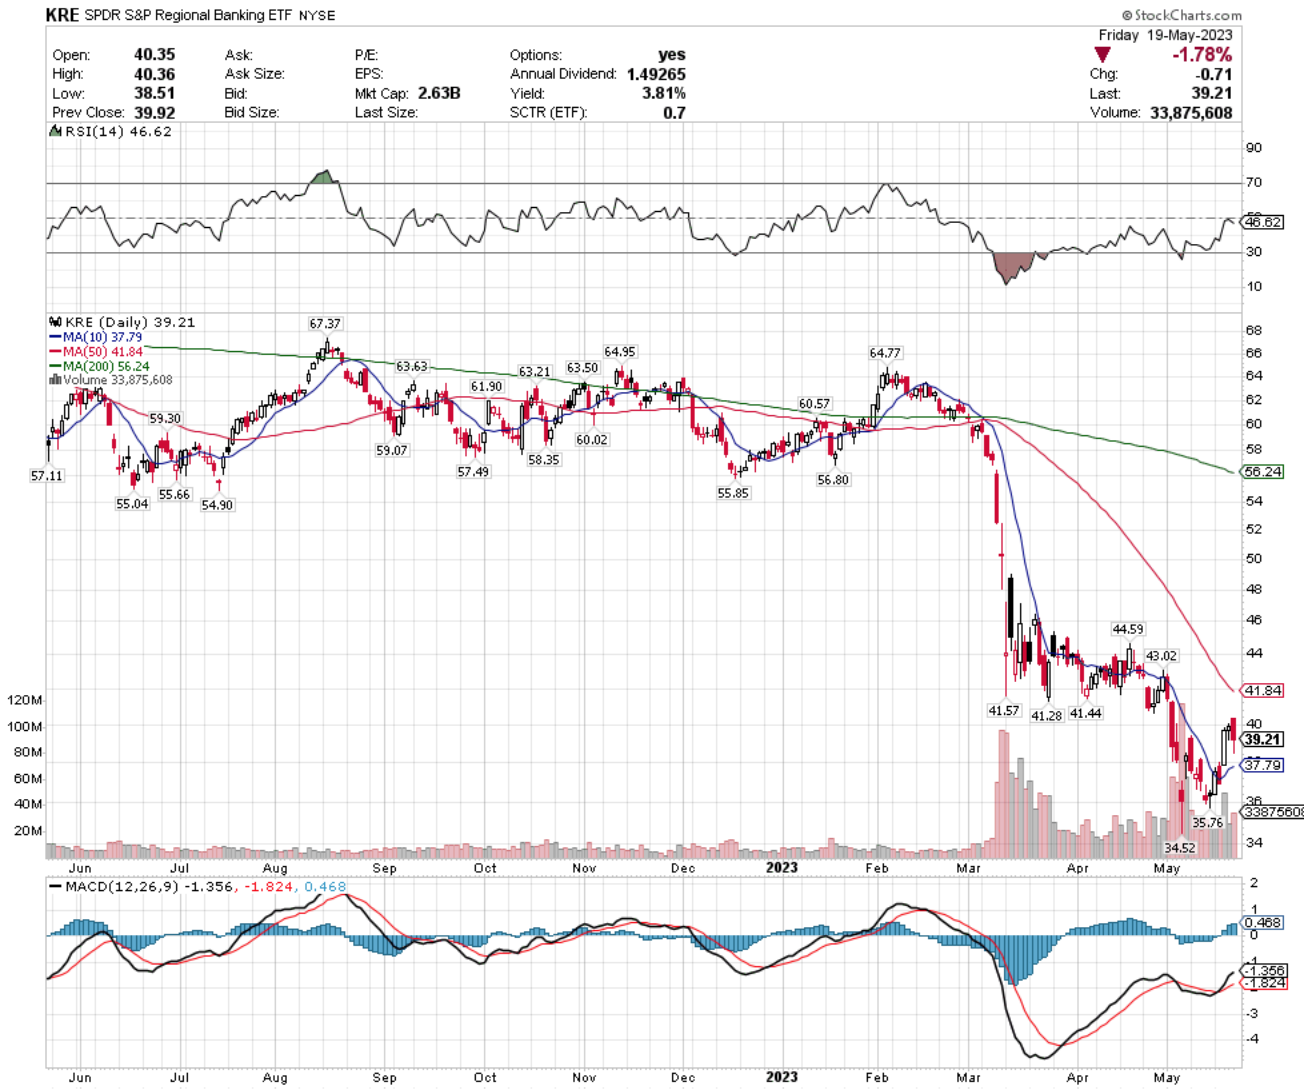1306x1092 pixels.
Task: Click the MA(50) 41.84 legend text
Action: pyautogui.click(x=103, y=352)
